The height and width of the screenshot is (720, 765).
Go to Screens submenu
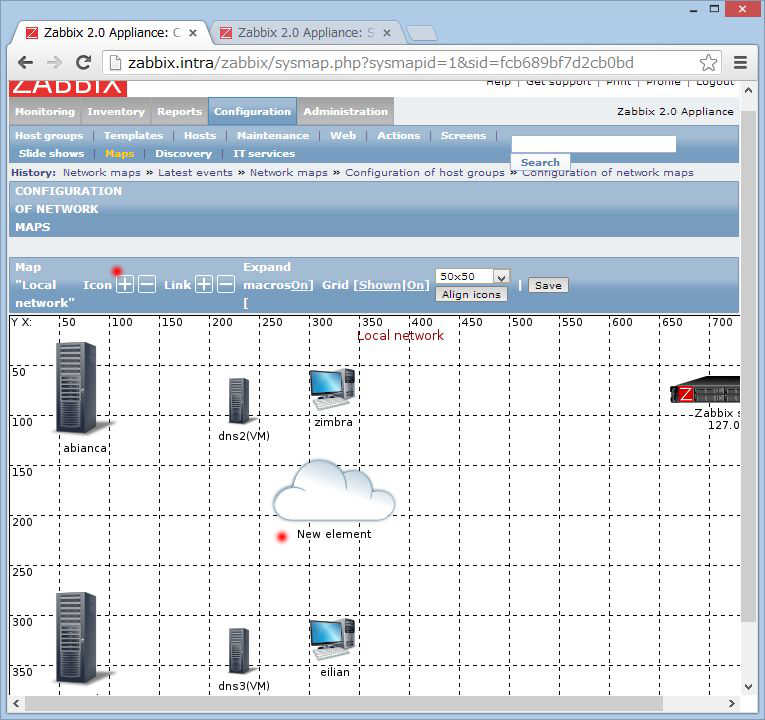[463, 136]
